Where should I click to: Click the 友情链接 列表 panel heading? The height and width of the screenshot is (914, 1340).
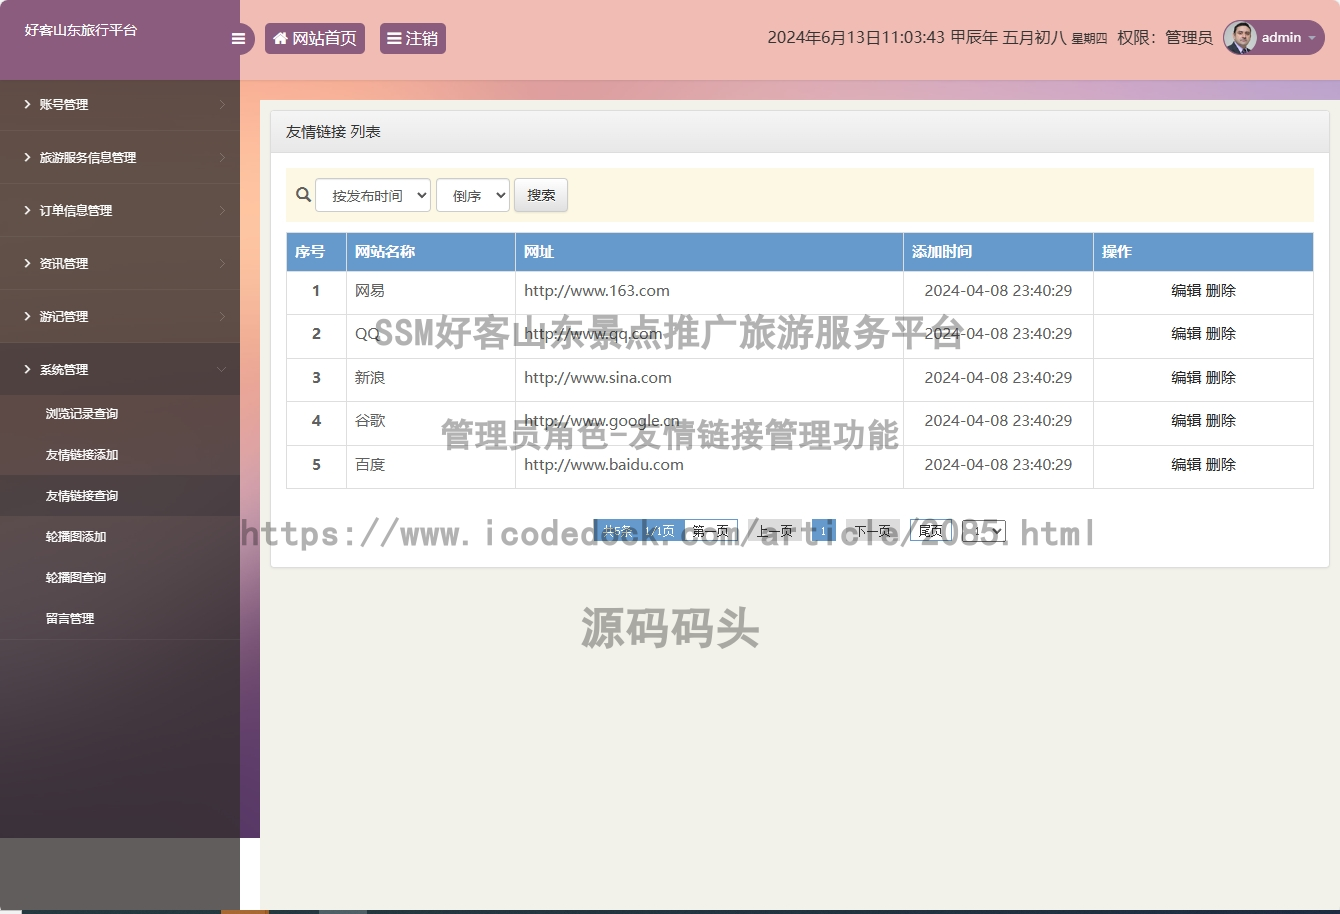click(x=333, y=132)
